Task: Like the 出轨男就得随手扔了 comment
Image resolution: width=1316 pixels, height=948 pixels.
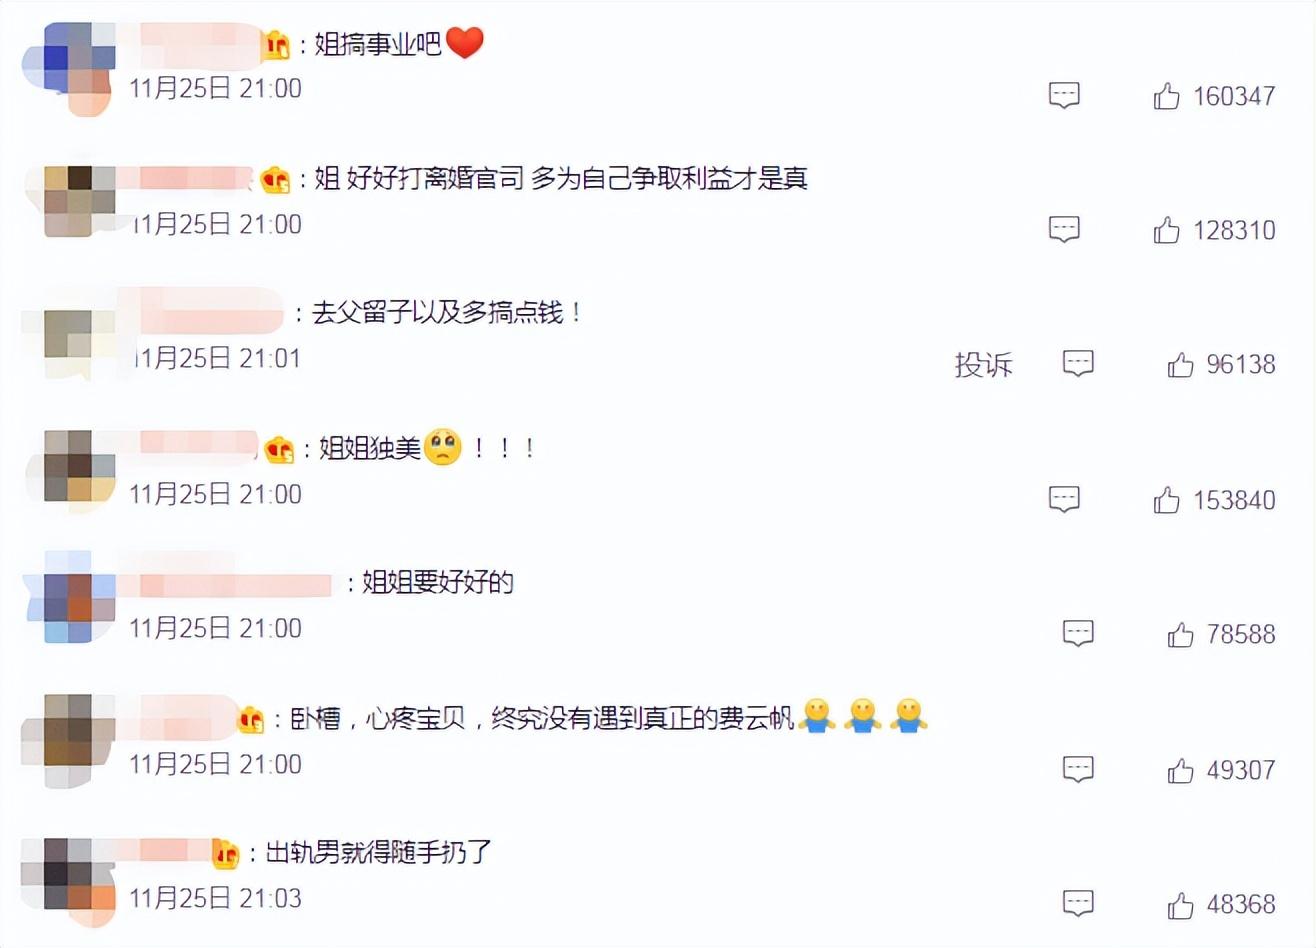Action: coord(1180,904)
